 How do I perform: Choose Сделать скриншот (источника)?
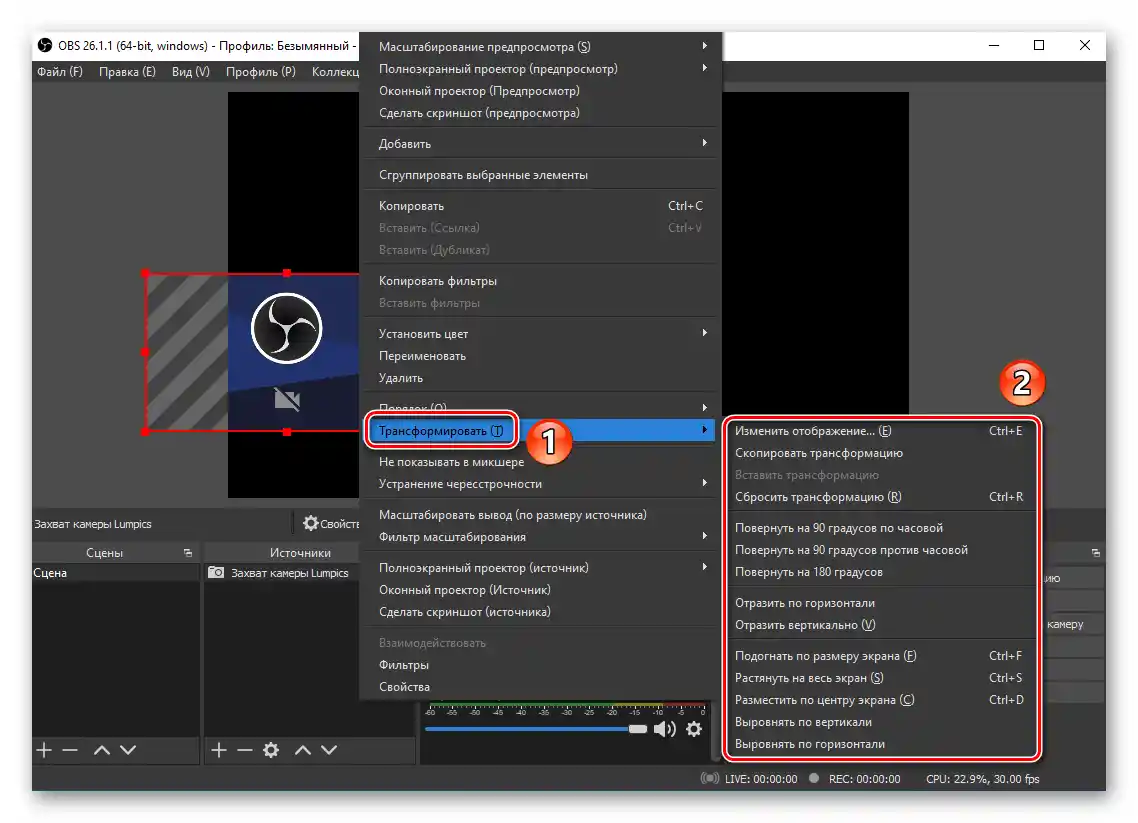coord(541,612)
